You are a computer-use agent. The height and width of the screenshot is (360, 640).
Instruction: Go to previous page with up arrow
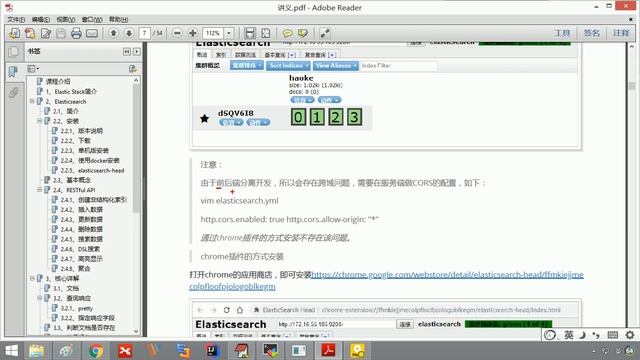tap(113, 33)
